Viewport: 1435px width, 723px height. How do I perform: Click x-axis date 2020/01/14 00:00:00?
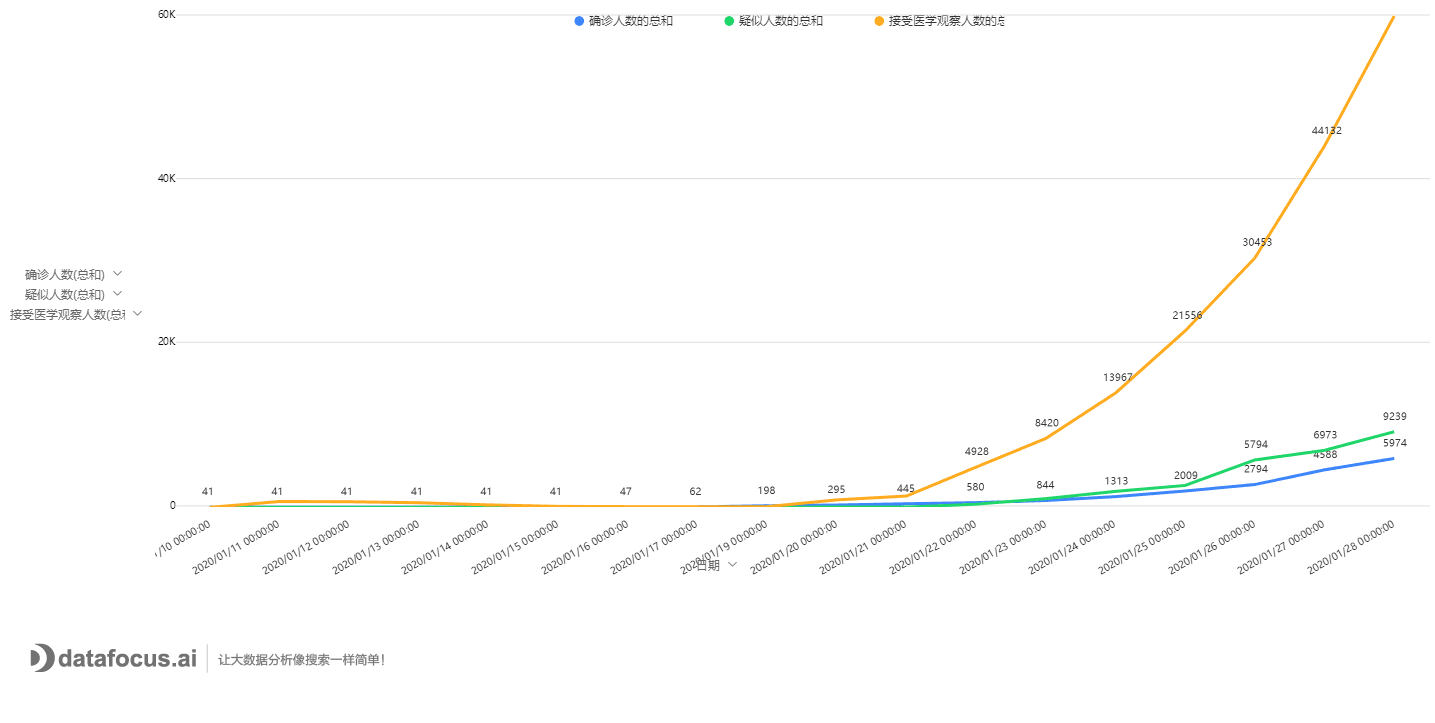[446, 546]
